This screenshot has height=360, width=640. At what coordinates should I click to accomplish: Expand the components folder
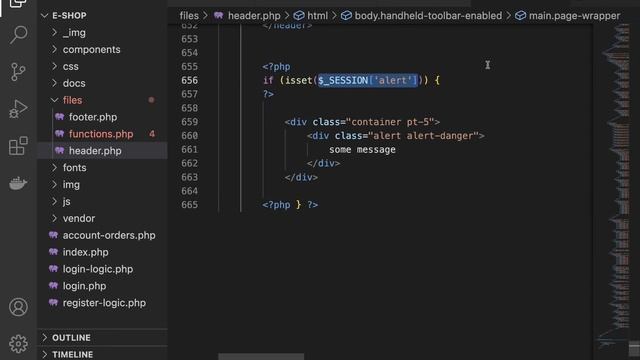[x=54, y=49]
